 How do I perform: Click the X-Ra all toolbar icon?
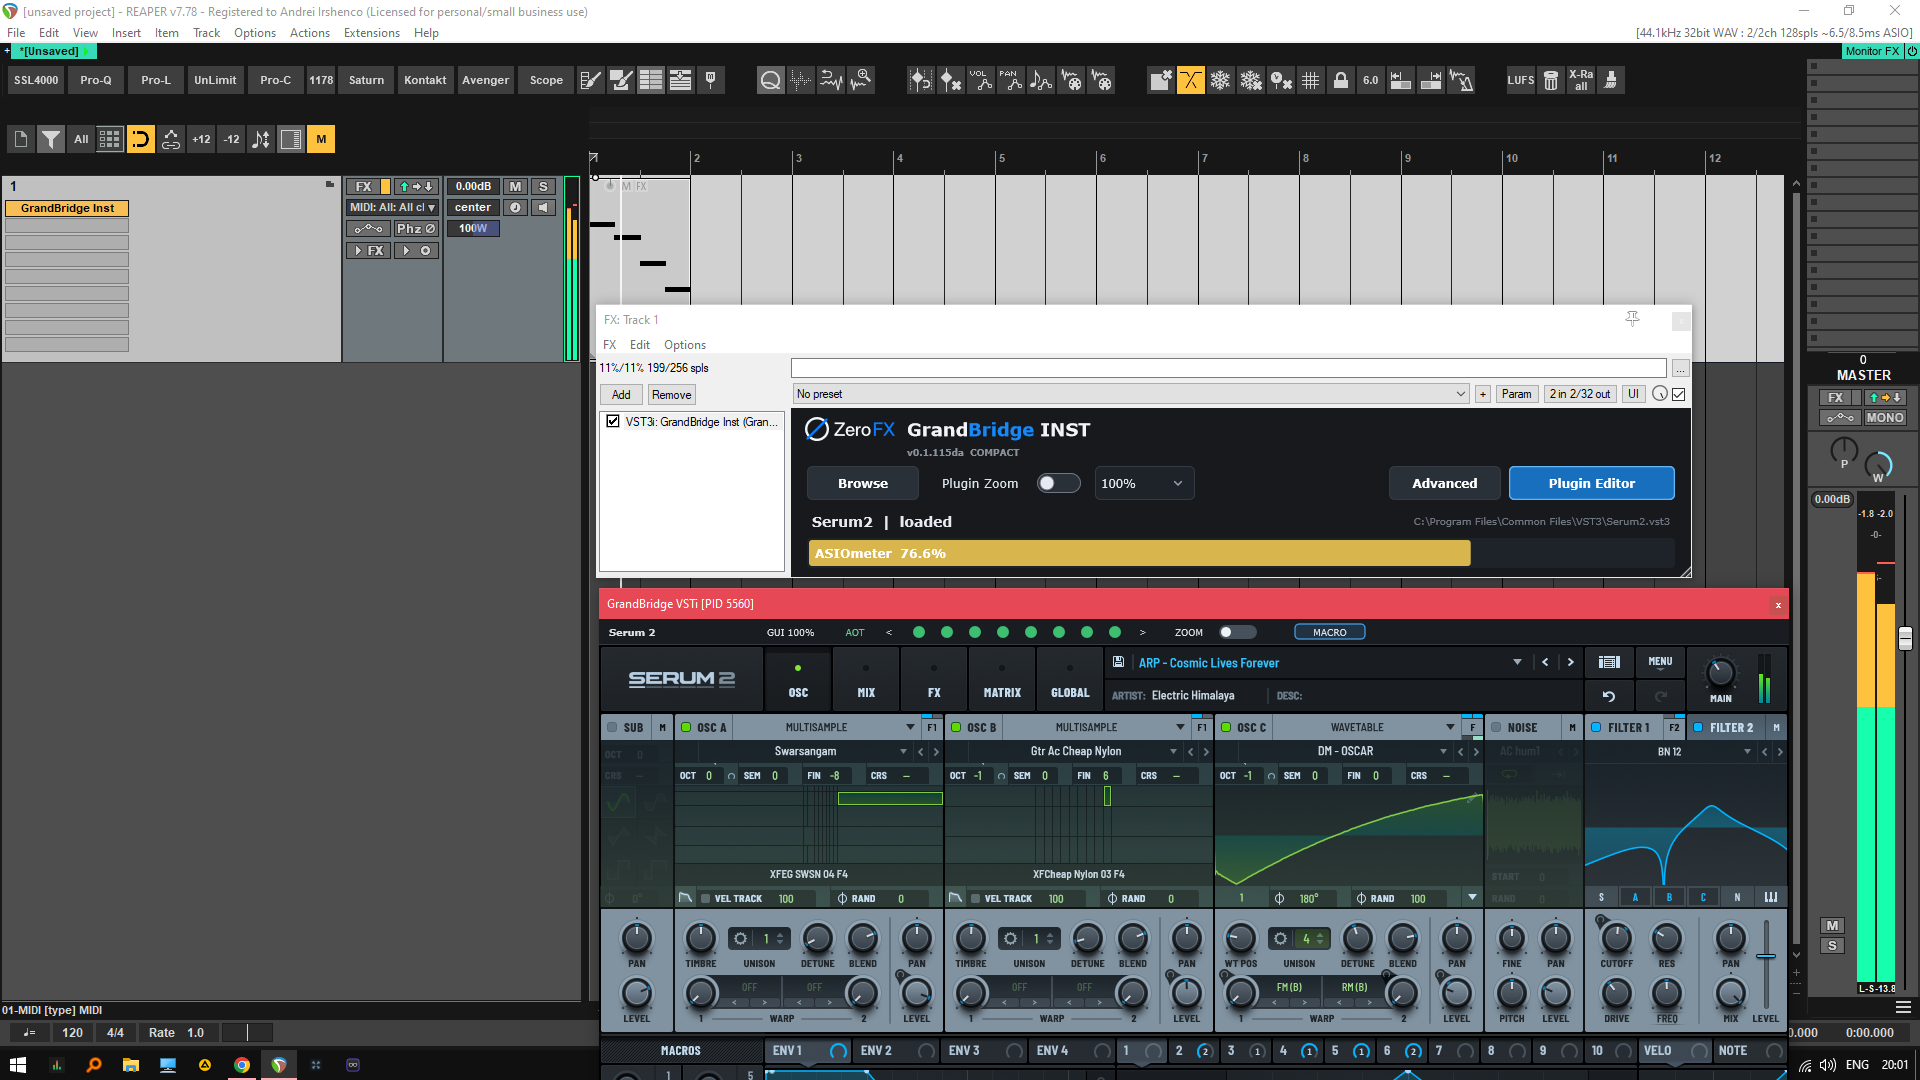pos(1581,80)
